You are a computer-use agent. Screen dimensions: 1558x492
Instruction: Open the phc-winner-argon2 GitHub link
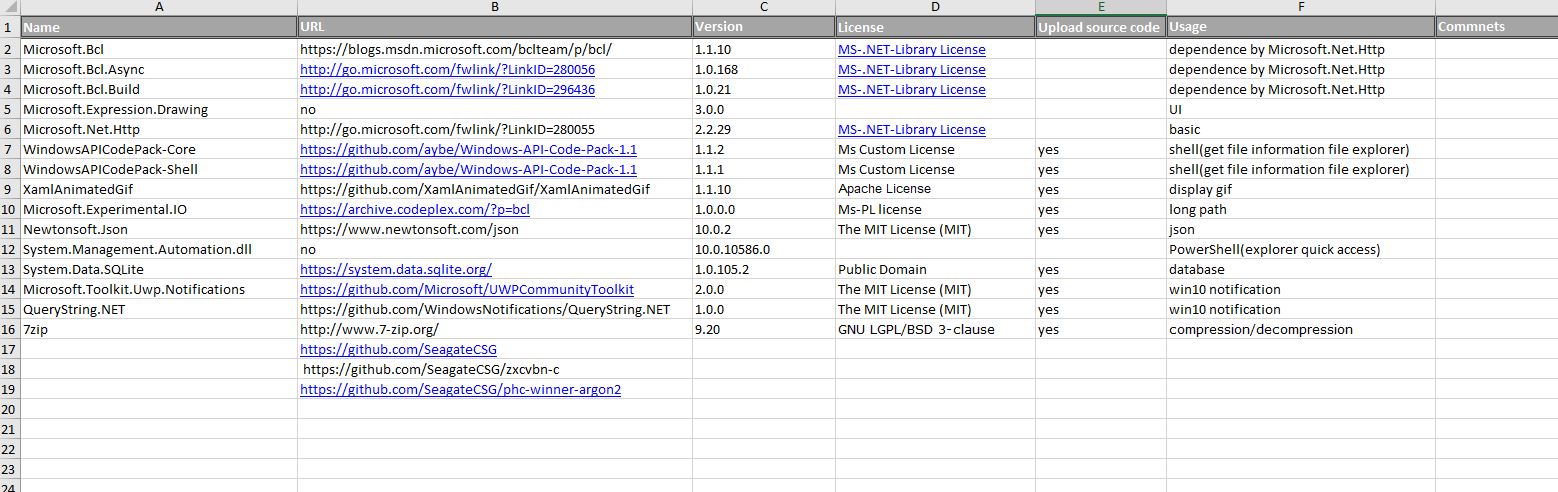click(x=460, y=389)
